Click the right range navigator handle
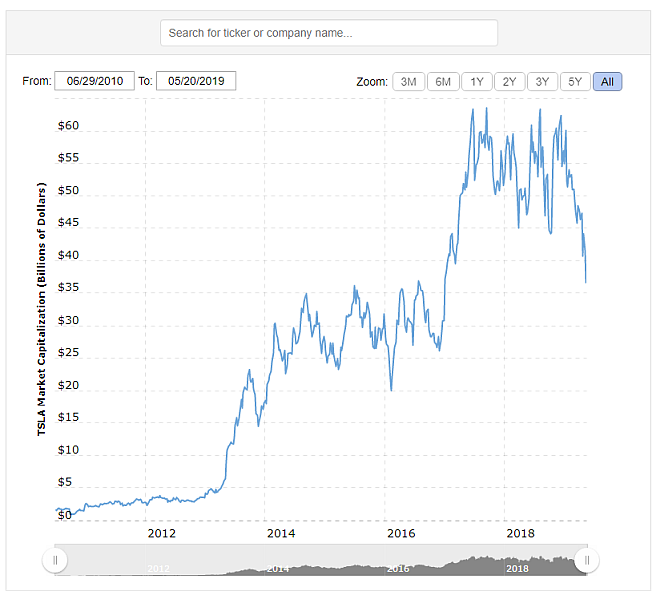This screenshot has height=591, width=660. (x=587, y=560)
